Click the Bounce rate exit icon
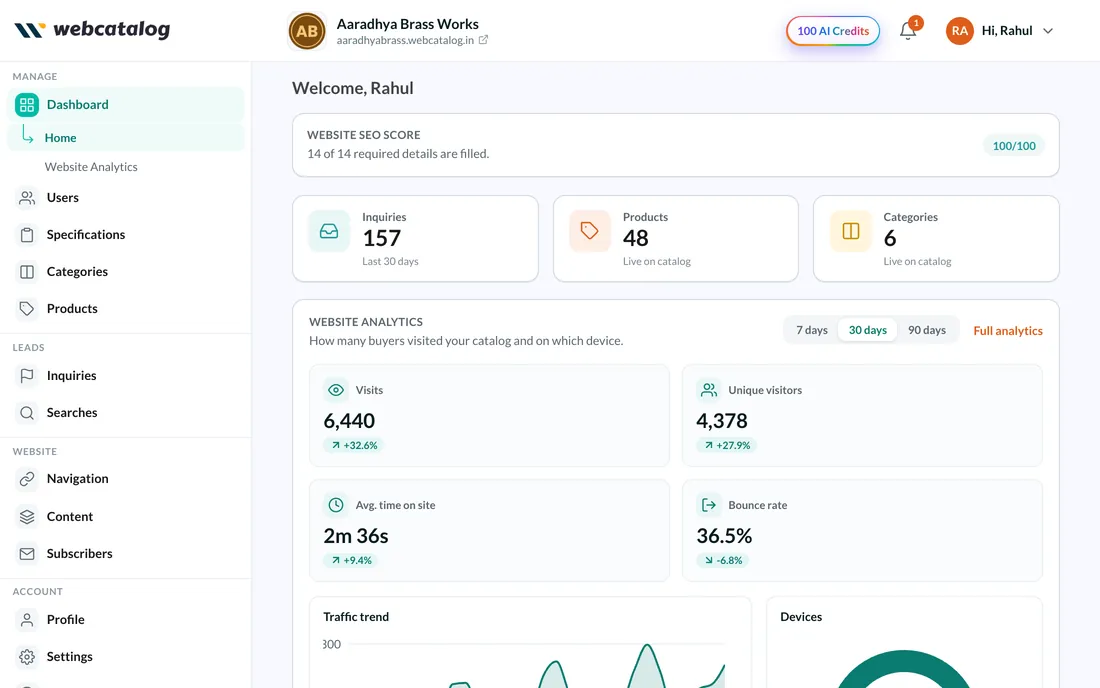 pos(709,505)
